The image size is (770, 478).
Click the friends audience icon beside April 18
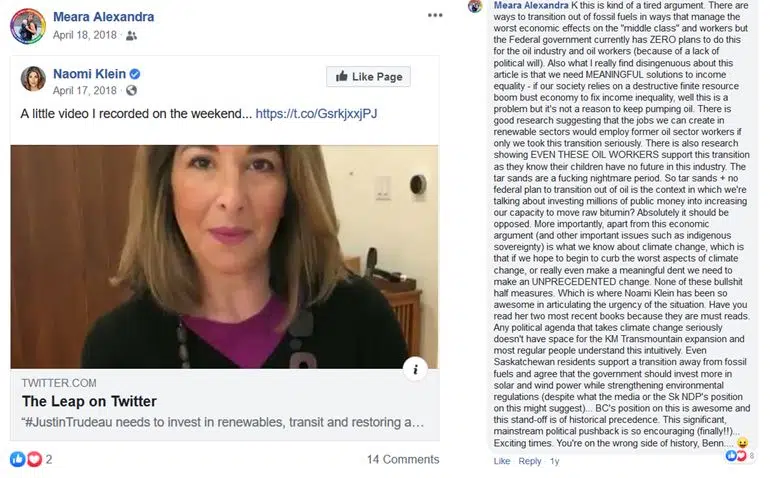pyautogui.click(x=131, y=35)
